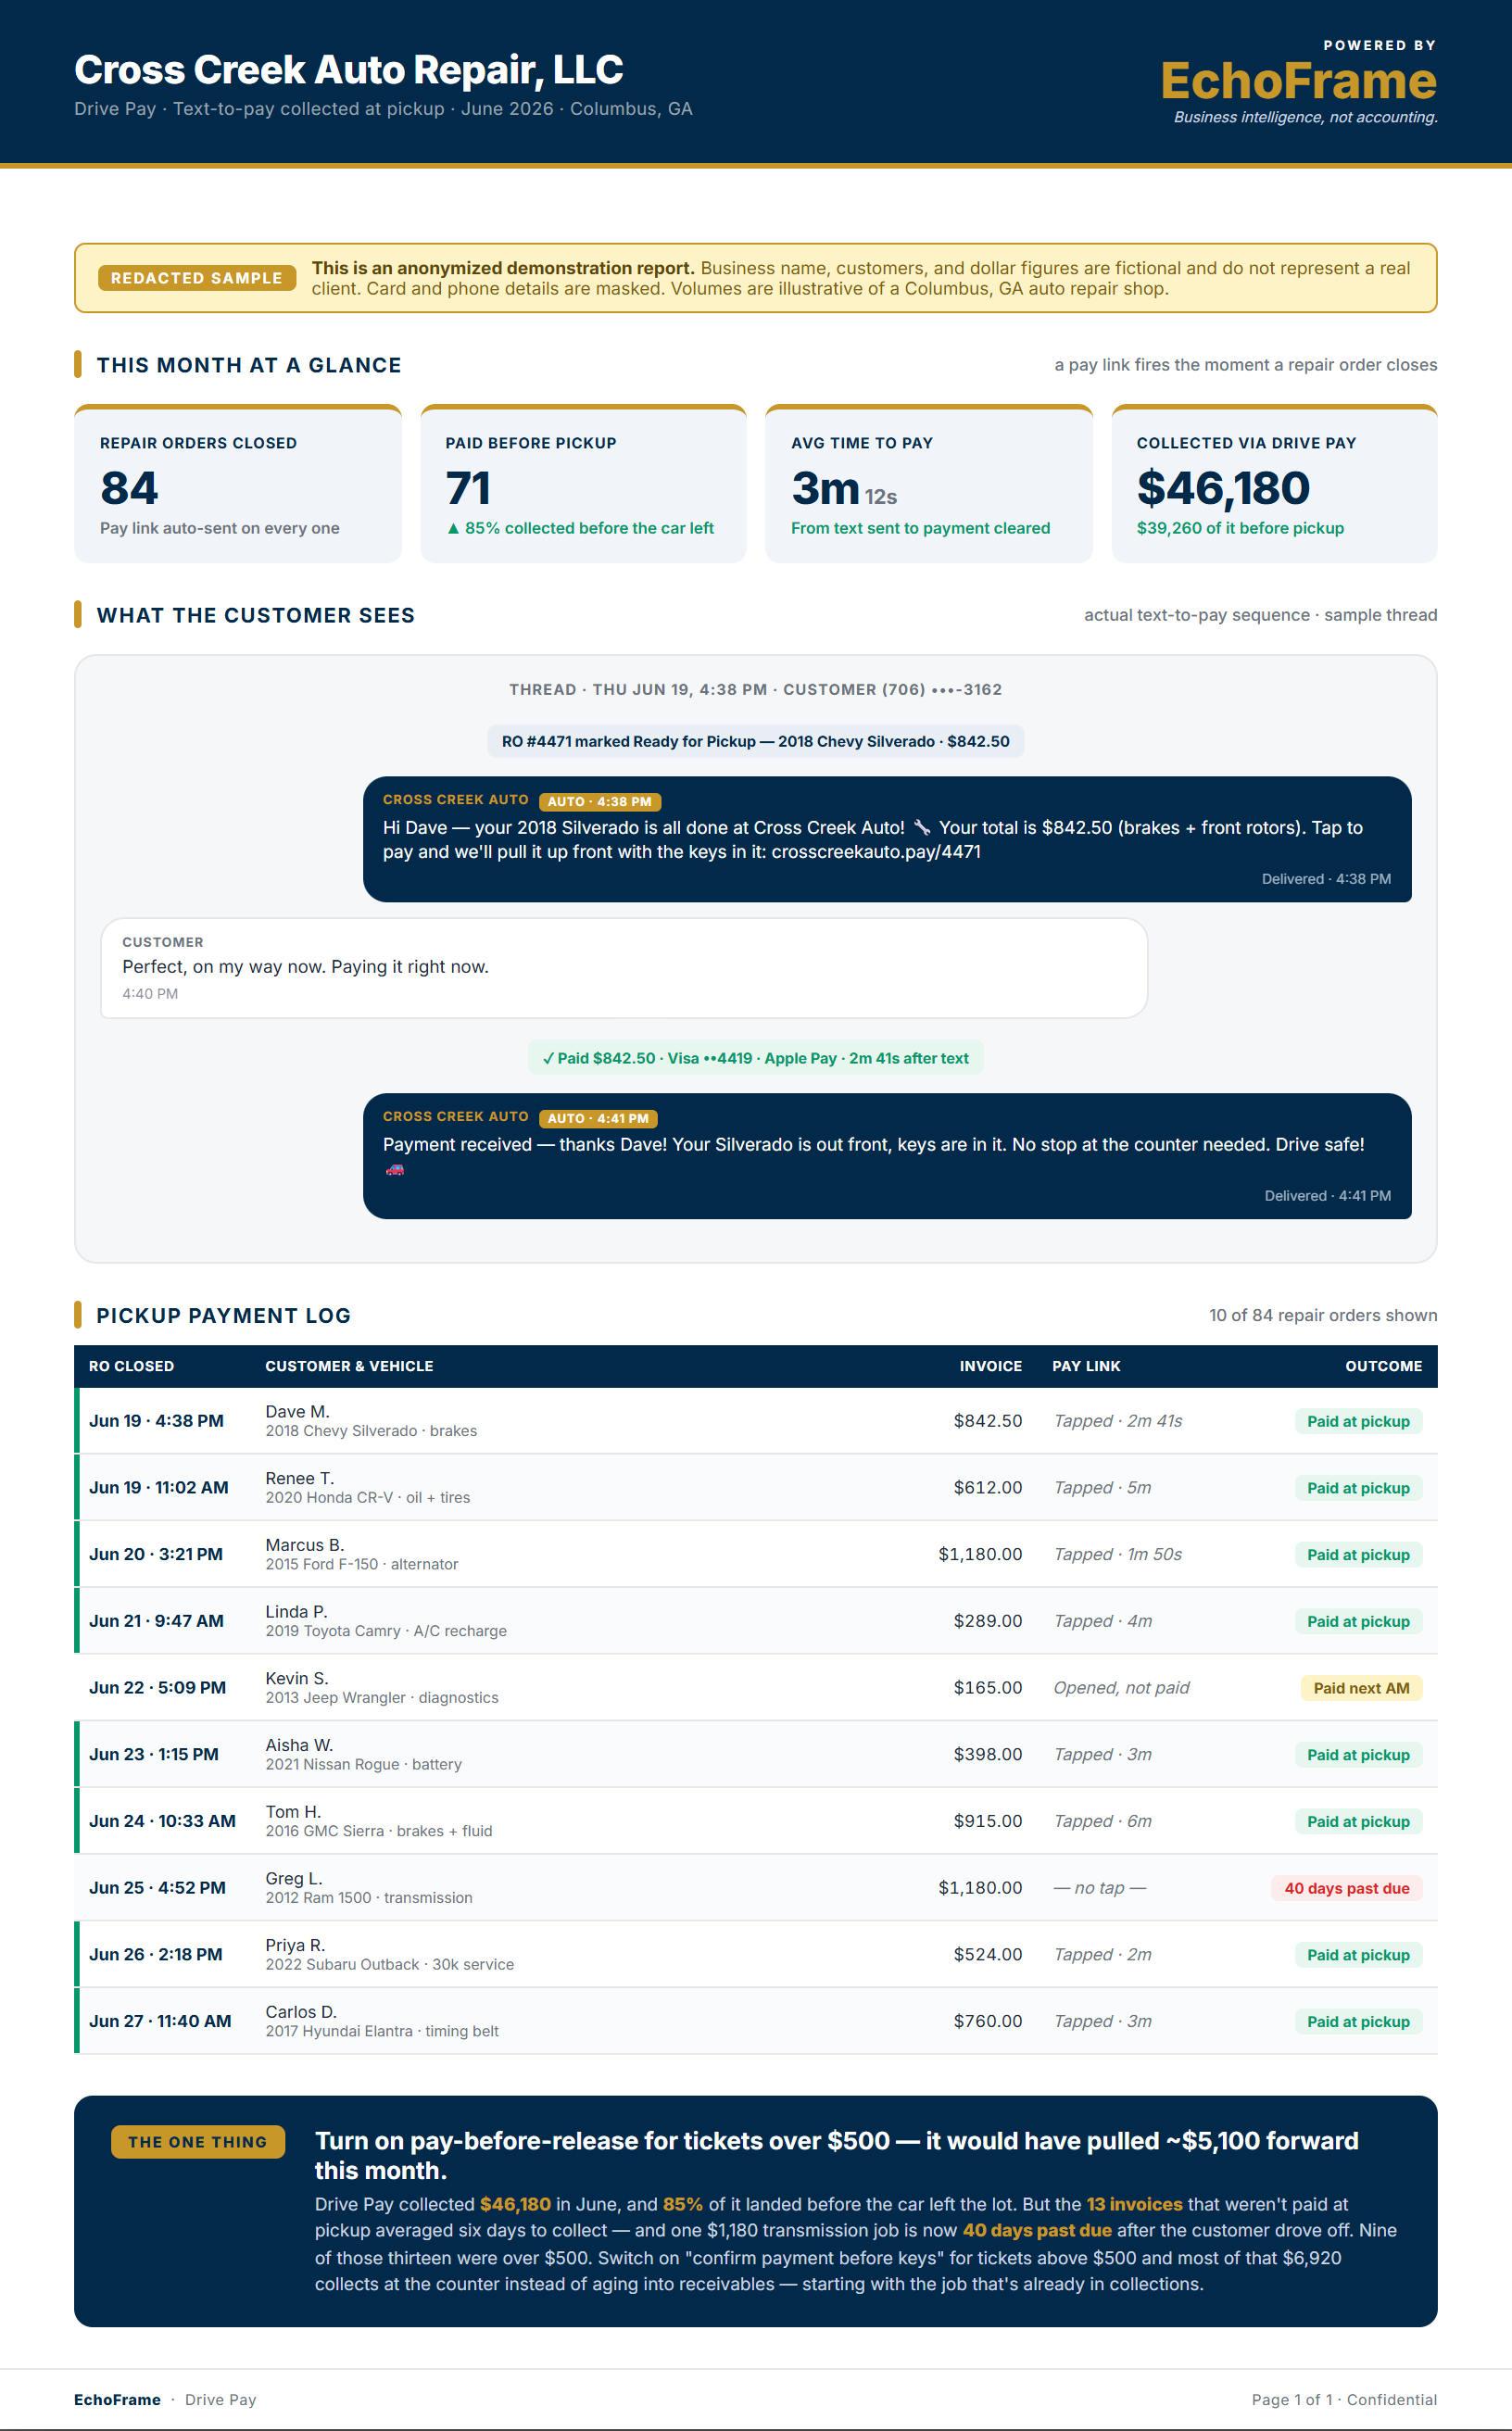This screenshot has height=2431, width=1512.
Task: Select Aisha W. customer name
Action: (x=299, y=1745)
